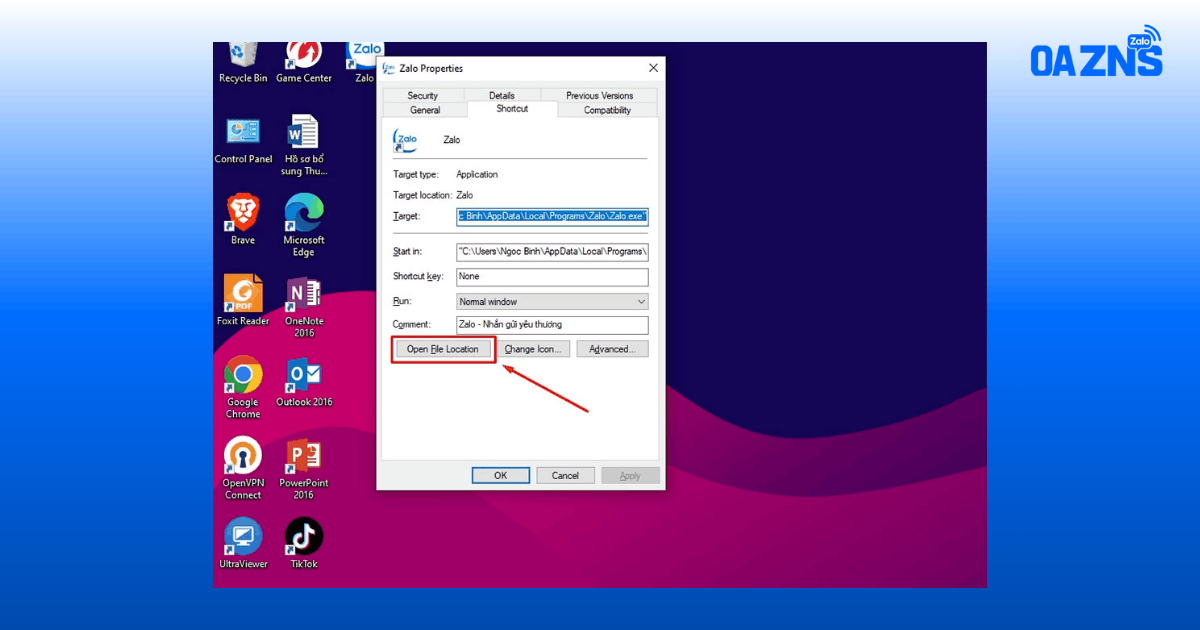Open the Outlook 2016 shortcut
Image resolution: width=1200 pixels, height=630 pixels.
pos(304,382)
